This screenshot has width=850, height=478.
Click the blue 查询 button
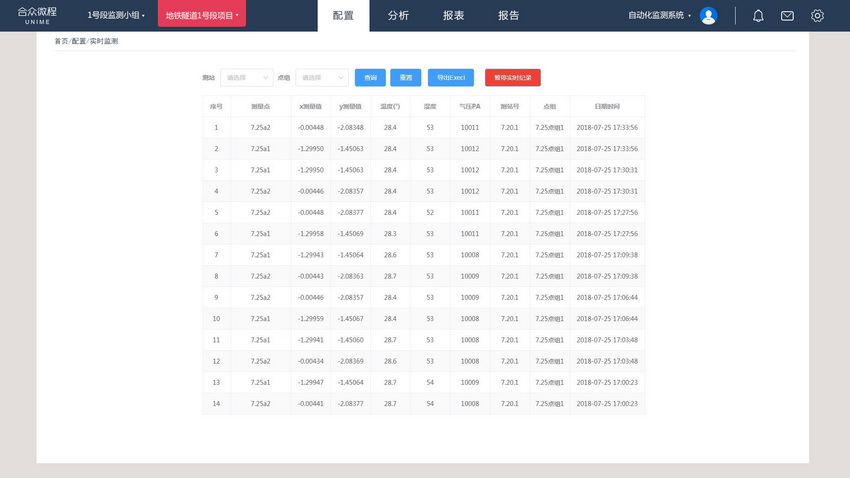point(370,77)
